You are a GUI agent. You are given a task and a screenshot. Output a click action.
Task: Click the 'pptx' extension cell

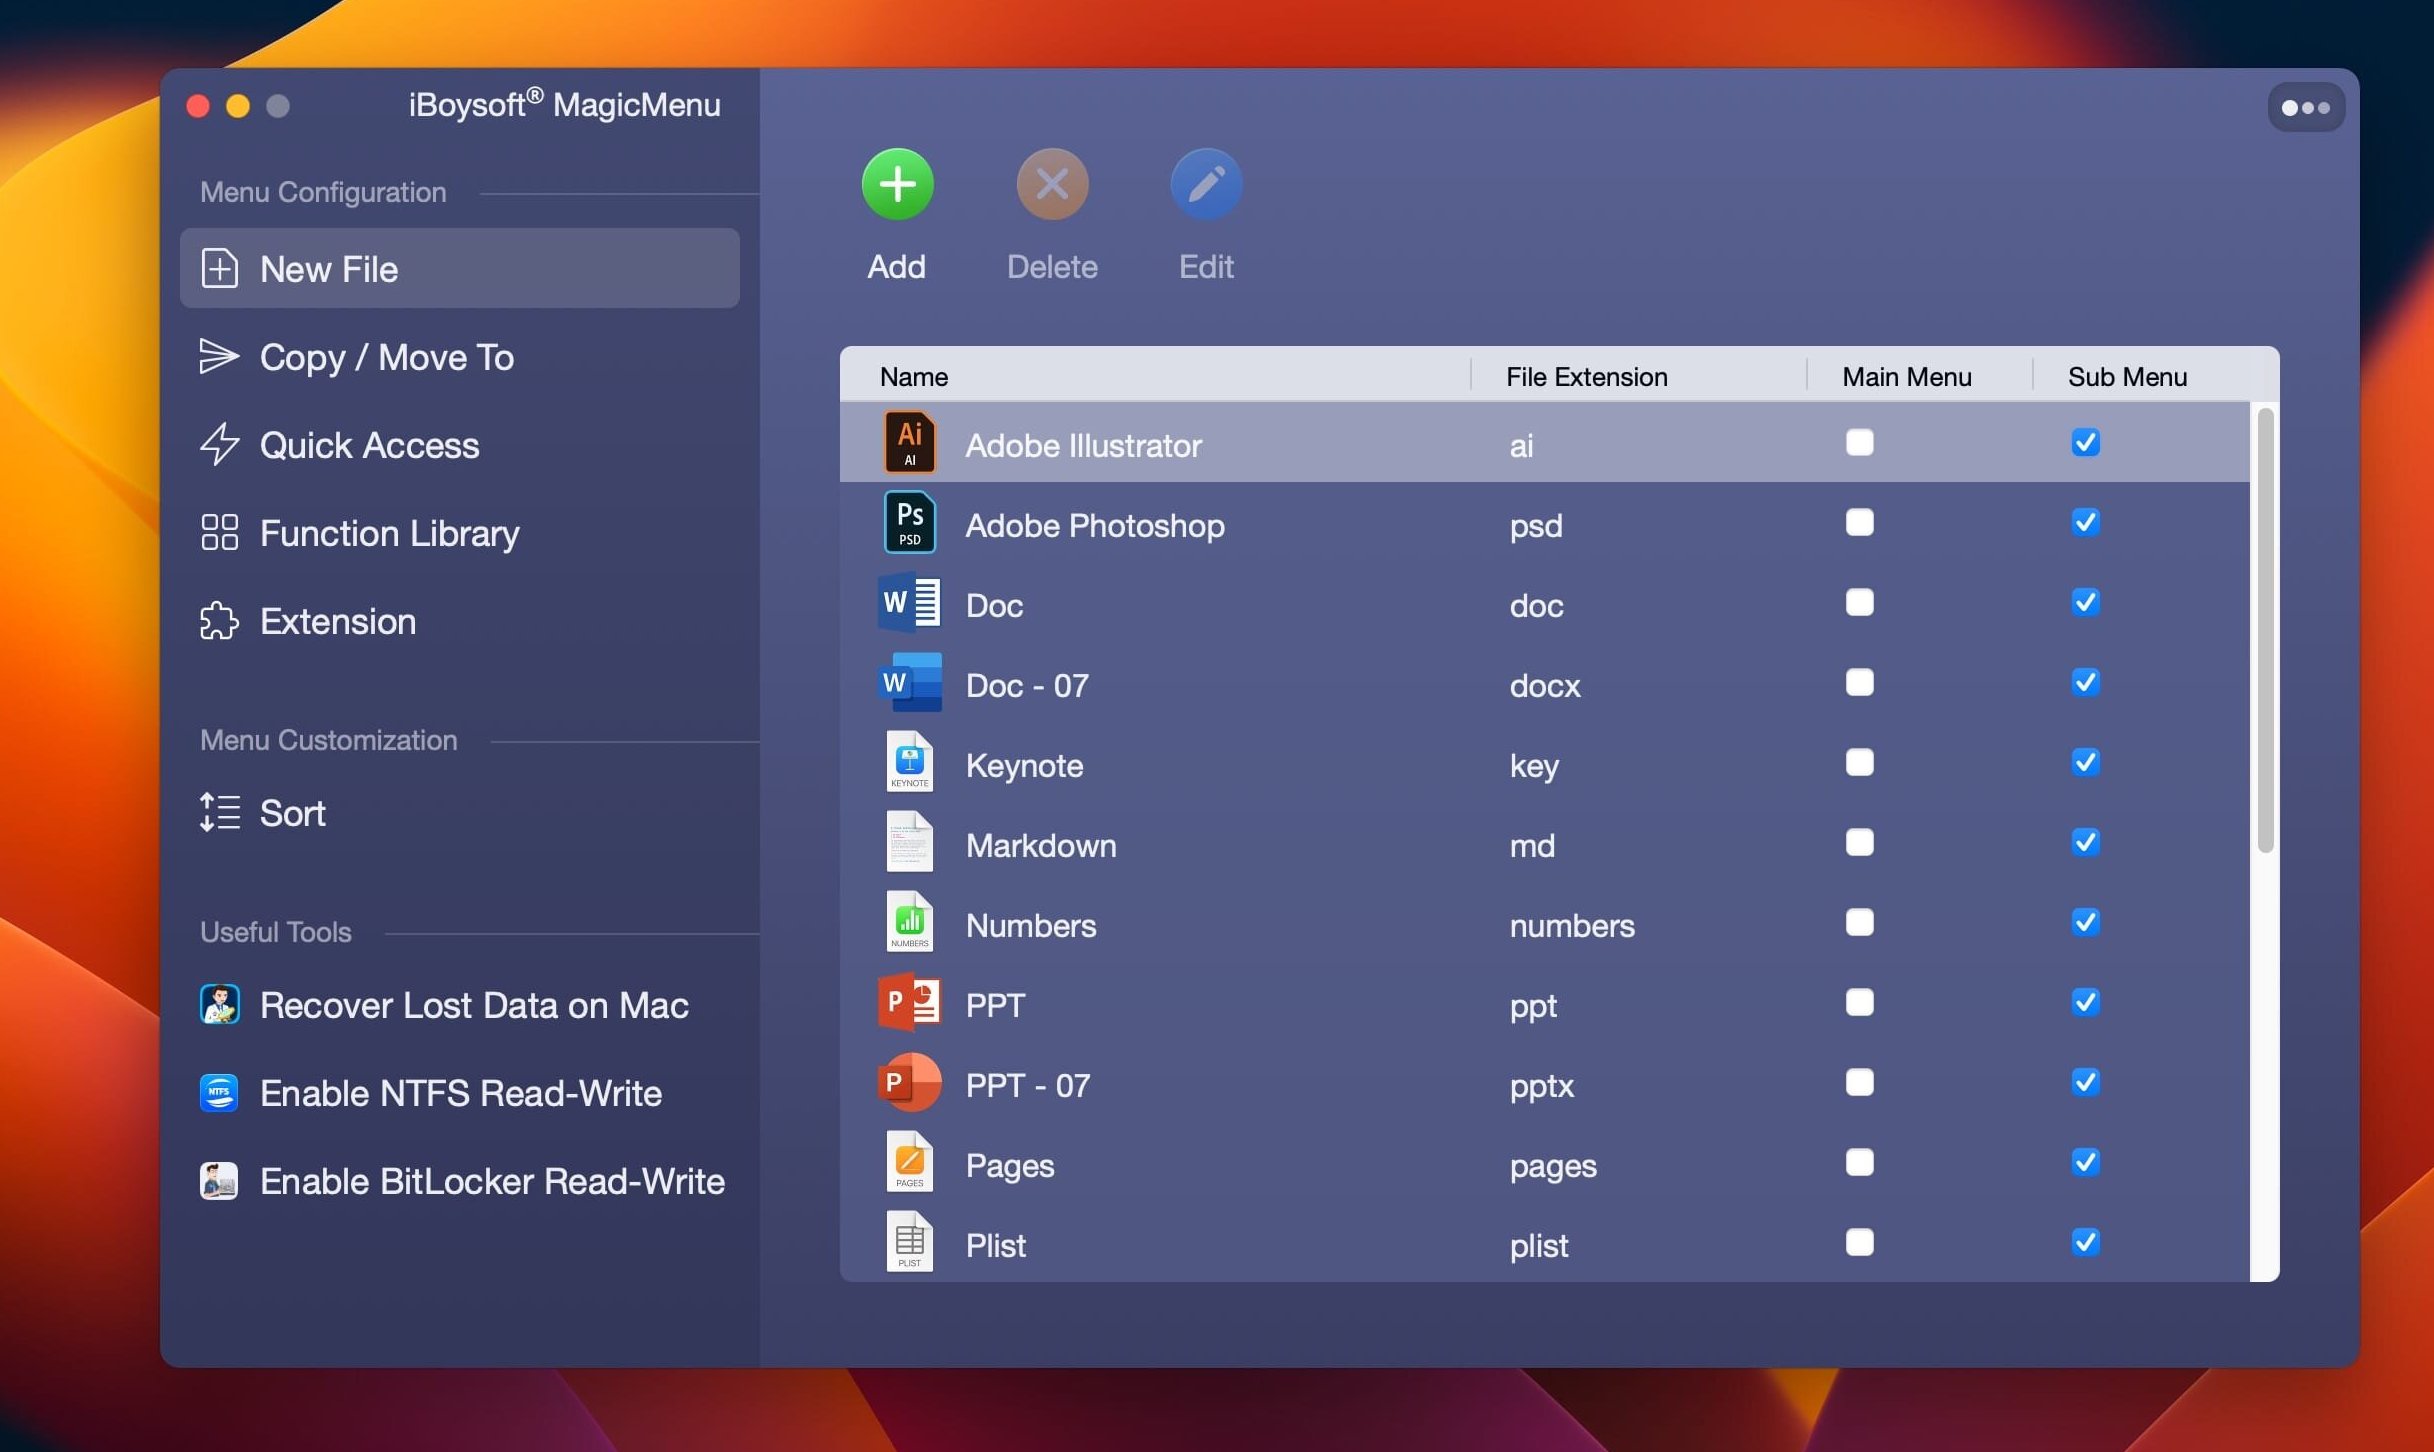pos(1541,1086)
